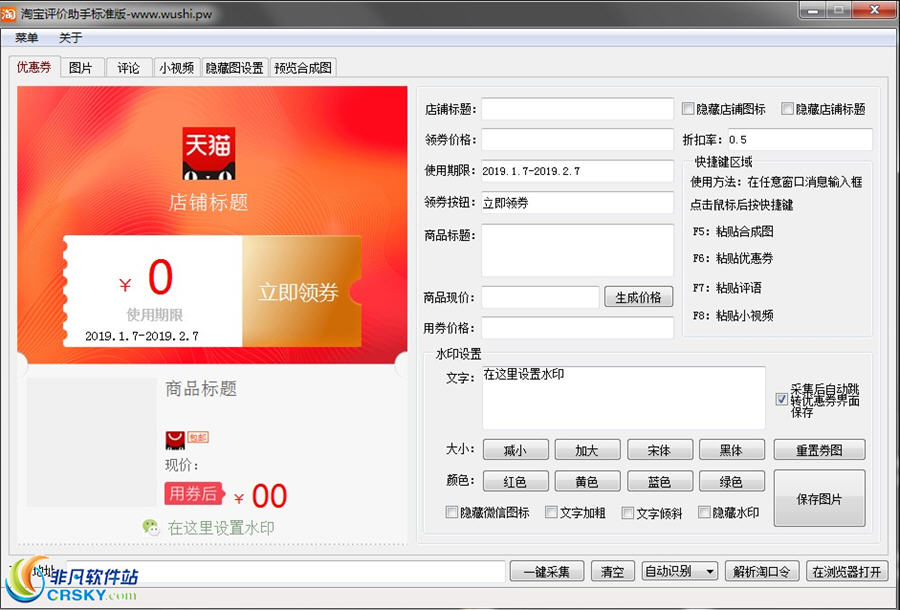900x610 pixels.
Task: Click the 在浏览器打开 button
Action: (x=847, y=571)
